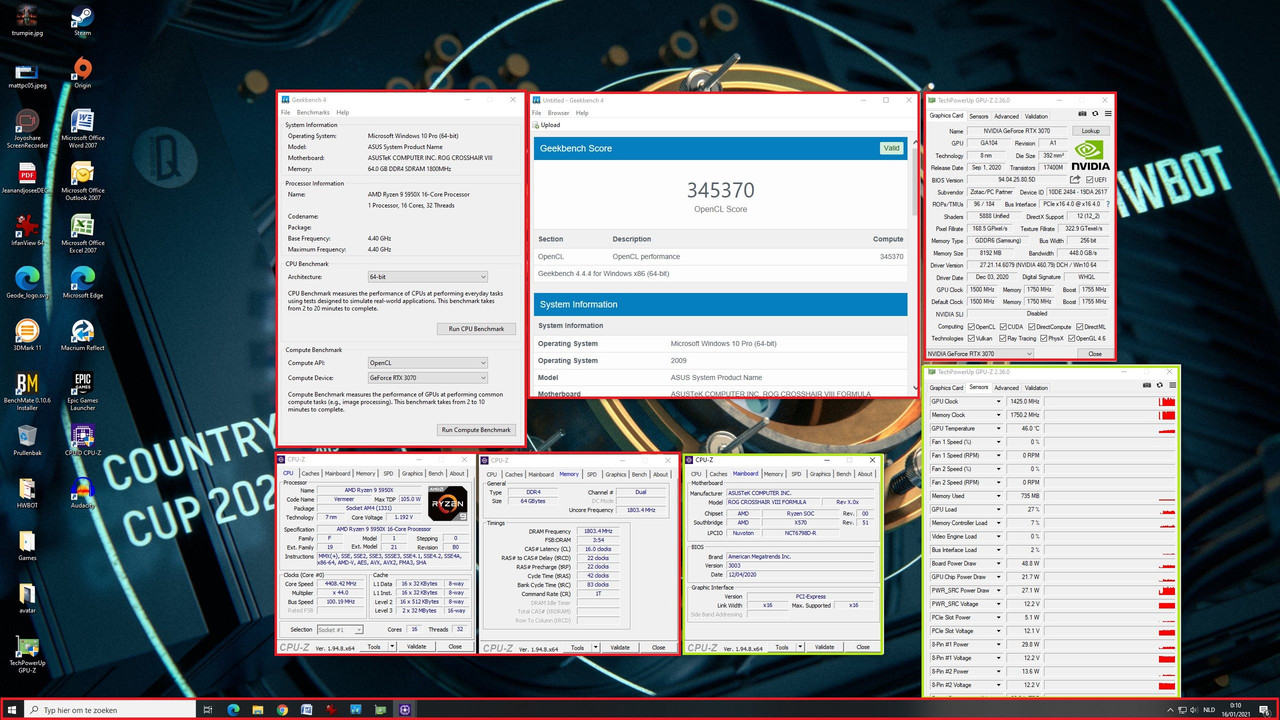This screenshot has width=1280, height=720.
Task: Open TechPowerUp GPU-Z desktop shortcut
Action: point(27,654)
